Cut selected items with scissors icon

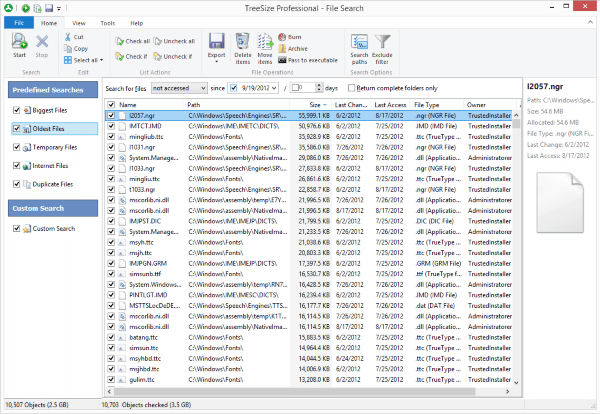pos(68,37)
